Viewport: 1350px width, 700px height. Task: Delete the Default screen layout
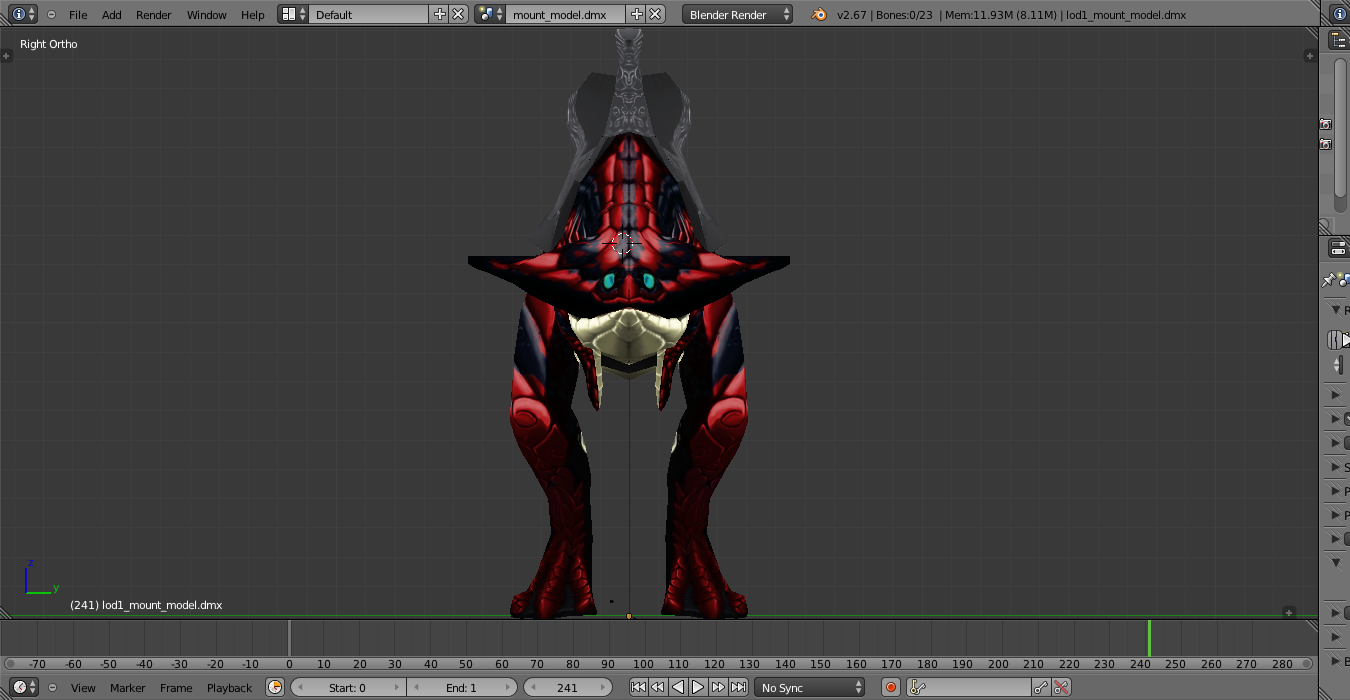coord(458,14)
